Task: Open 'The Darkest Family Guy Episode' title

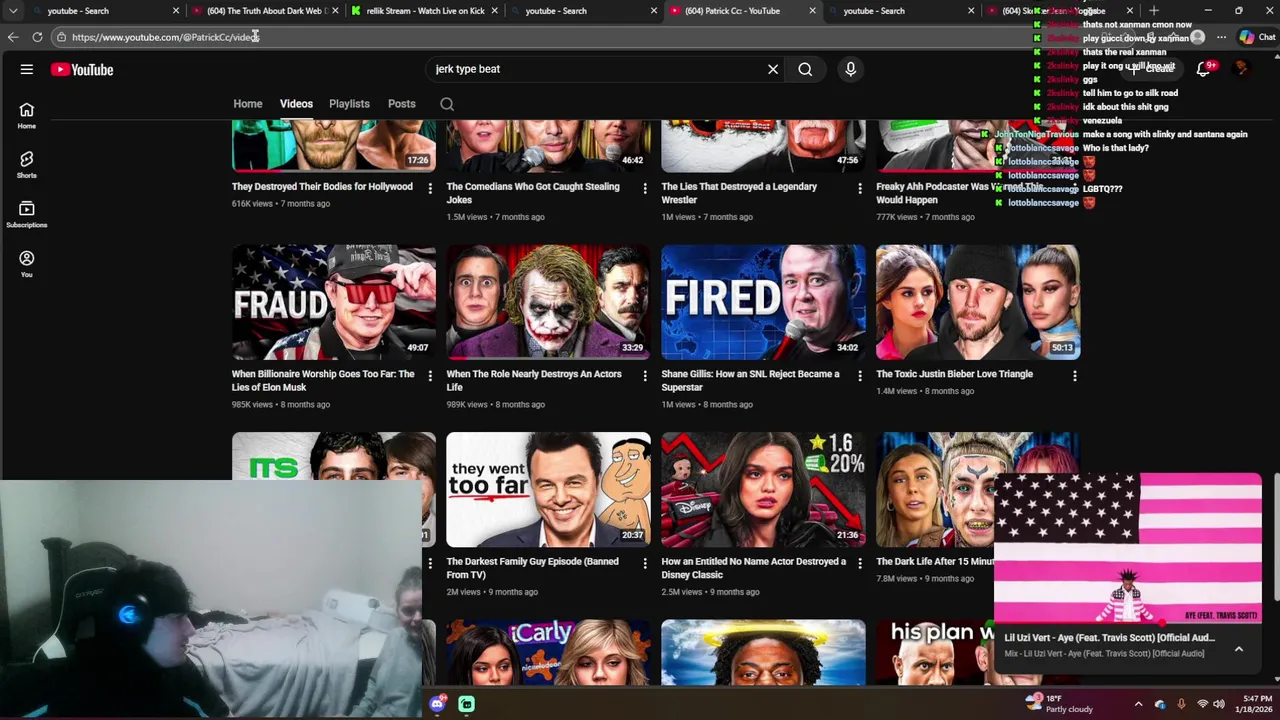Action: coord(533,568)
